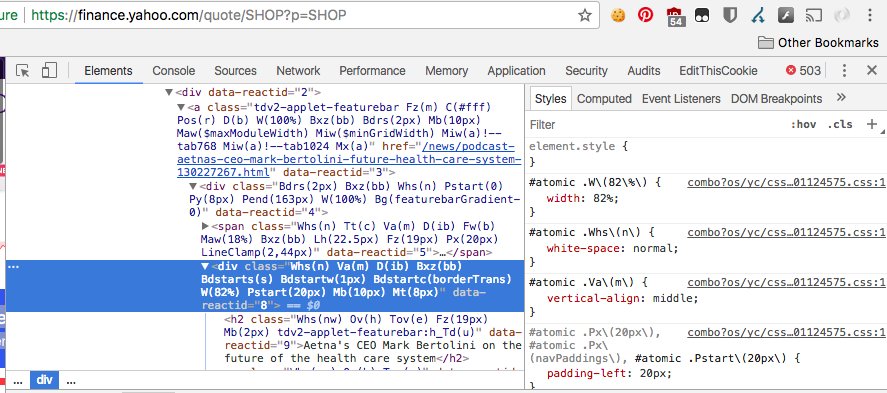The image size is (887, 393).
Task: Click the blue merging-arrows extension icon
Action: point(758,15)
